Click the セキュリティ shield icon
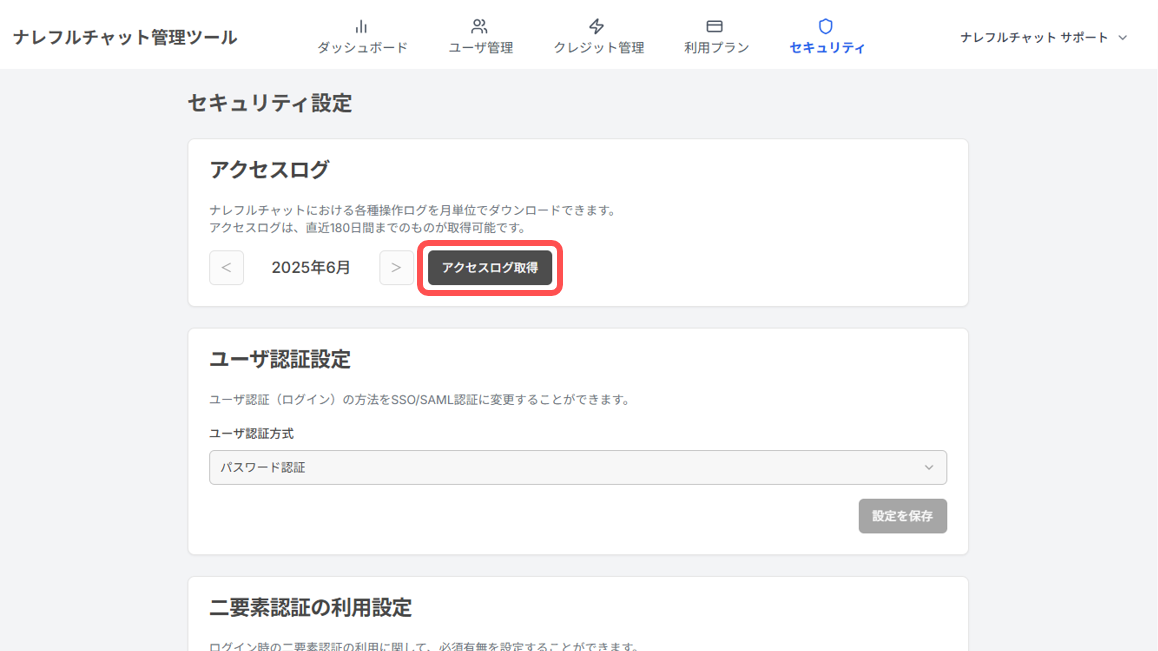Viewport: 1158px width, 651px height. 826,26
